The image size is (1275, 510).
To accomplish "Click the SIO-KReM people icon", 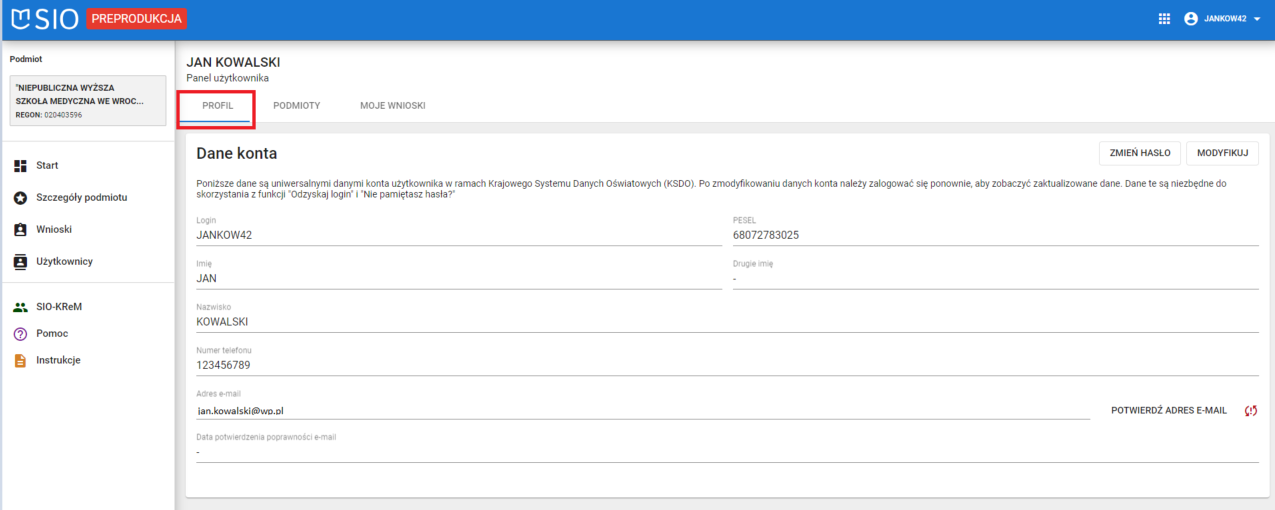I will click(20, 308).
